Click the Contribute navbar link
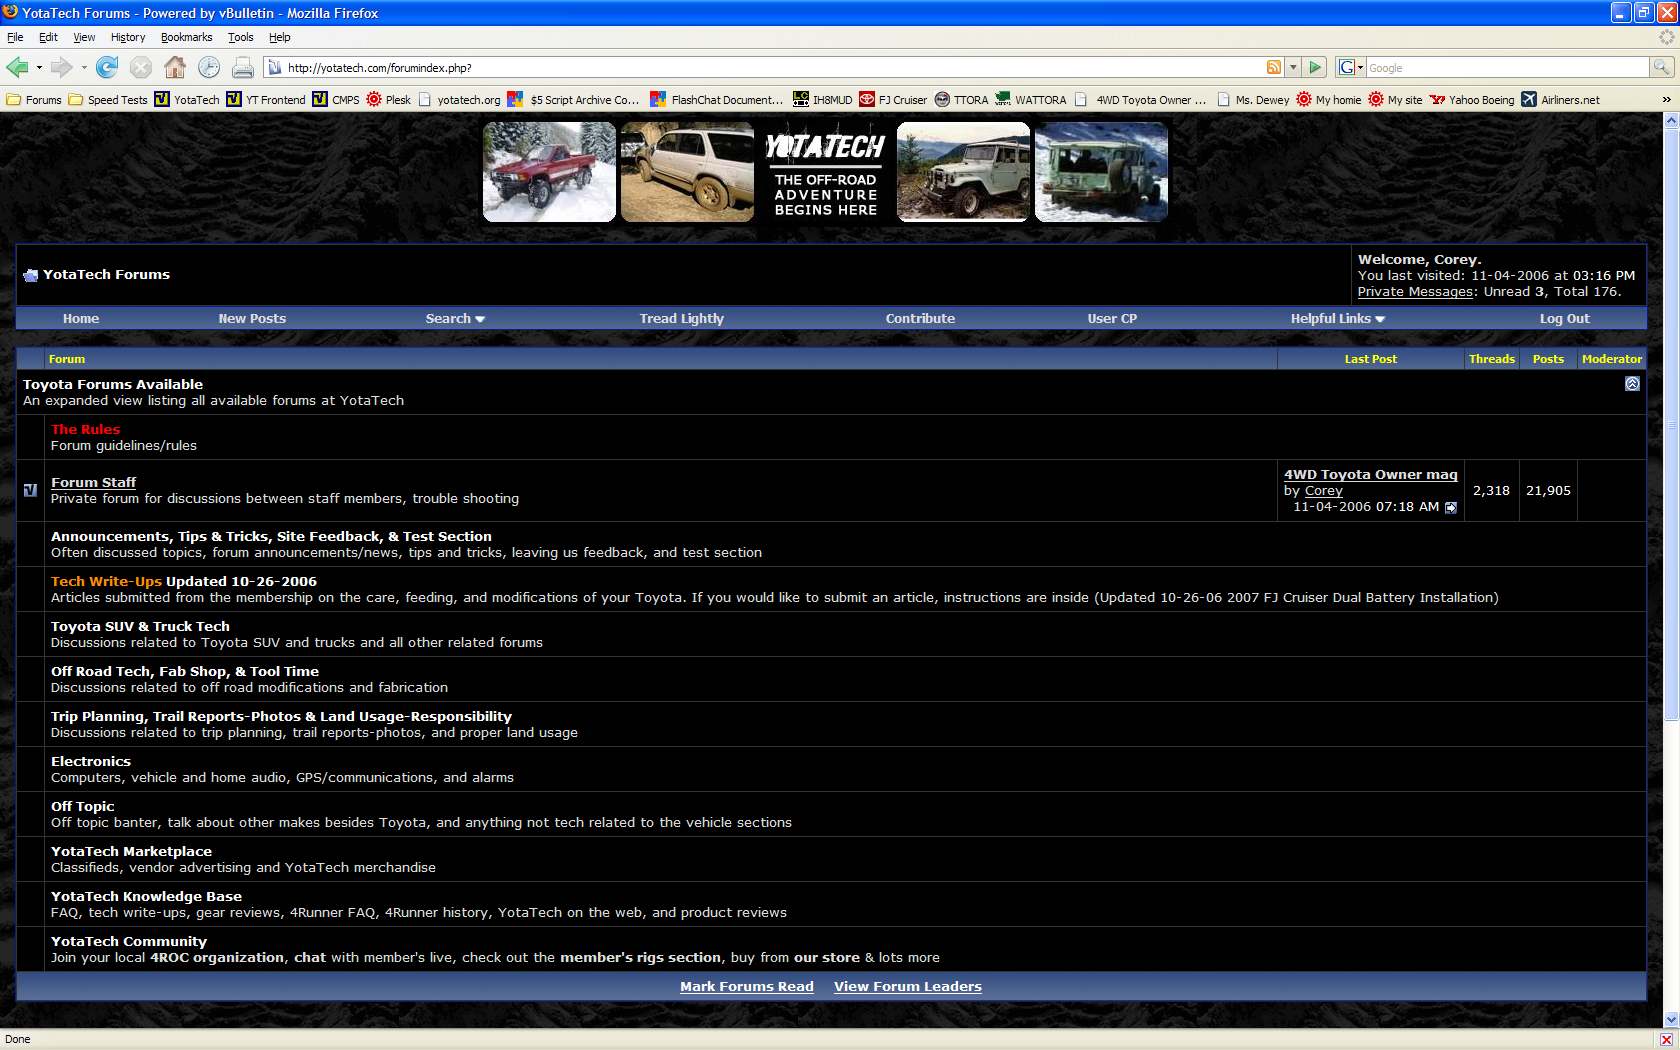Image resolution: width=1680 pixels, height=1050 pixels. point(920,318)
